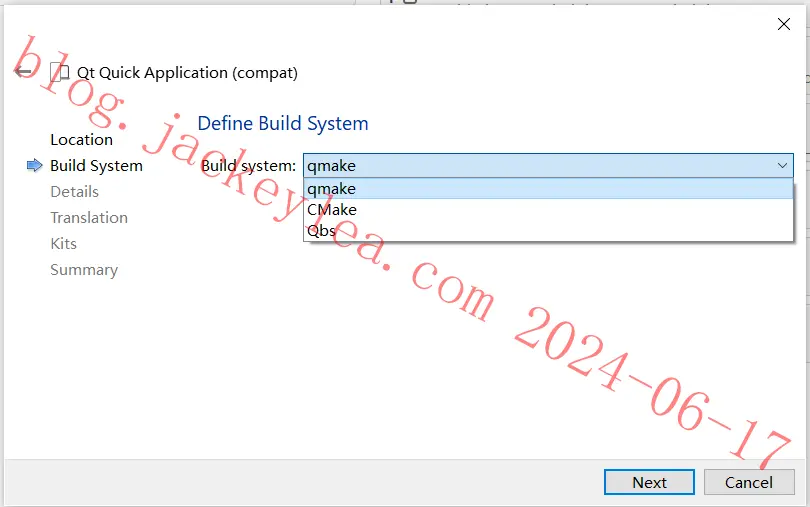Collapse the Build system combo box arrow
Screen dimensions: 810x507
782,166
